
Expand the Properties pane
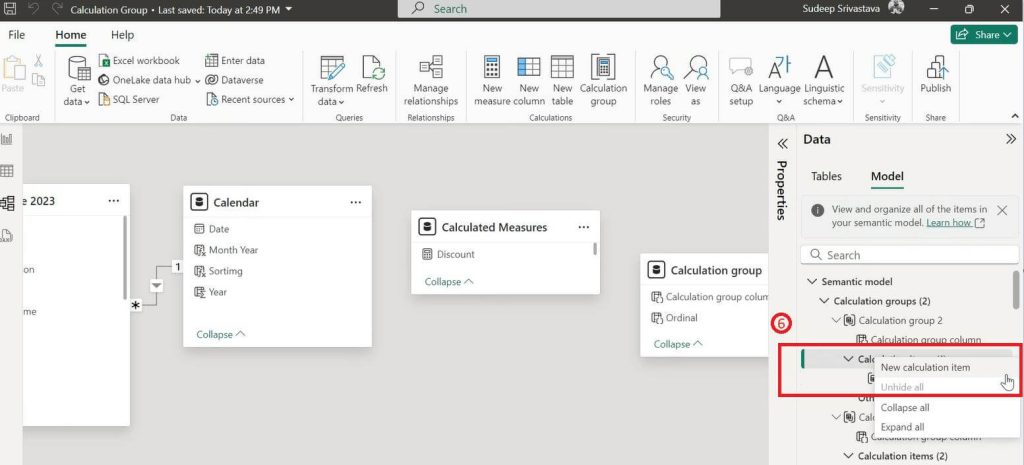(x=782, y=144)
